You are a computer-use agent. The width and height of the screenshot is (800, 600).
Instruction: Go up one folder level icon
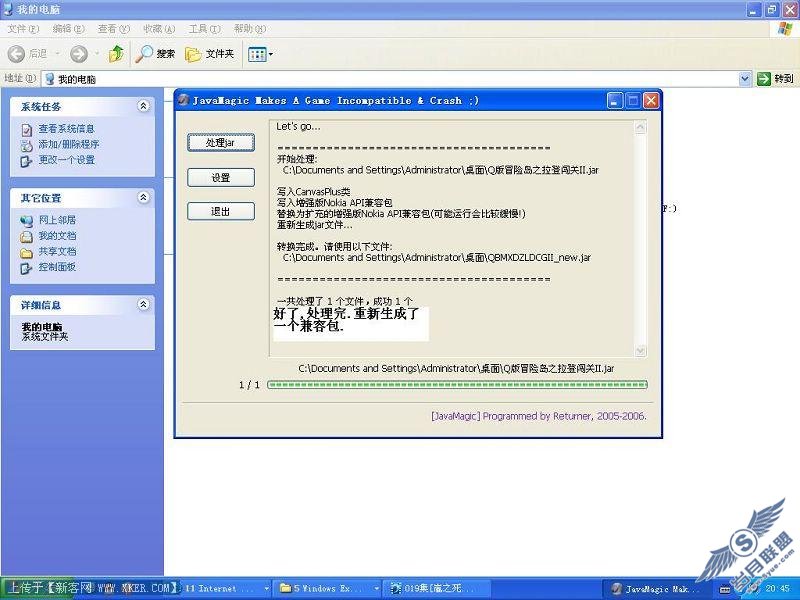117,54
